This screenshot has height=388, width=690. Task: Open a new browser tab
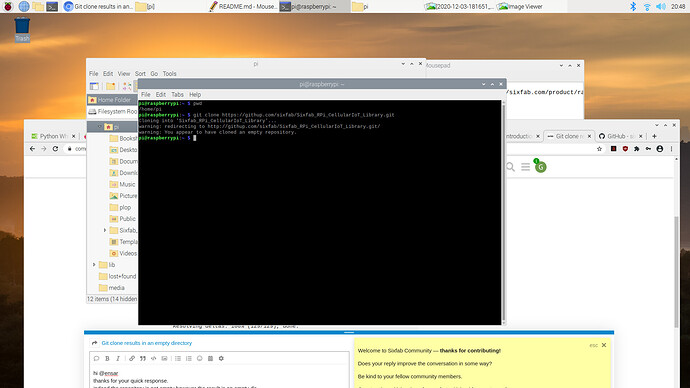[654, 136]
